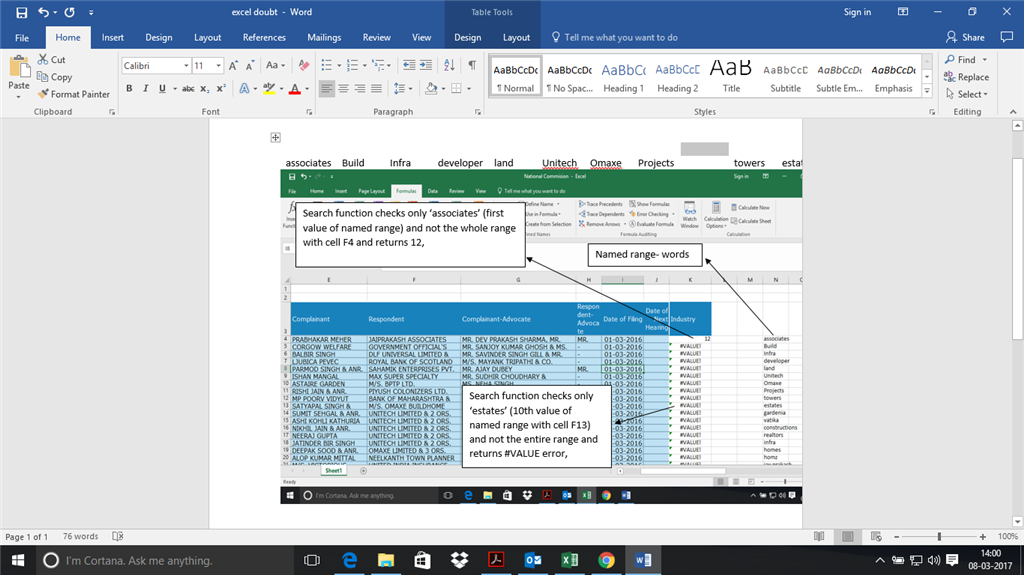Screen dimensions: 1024x575
Task: Grow the font size
Action: click(233, 65)
